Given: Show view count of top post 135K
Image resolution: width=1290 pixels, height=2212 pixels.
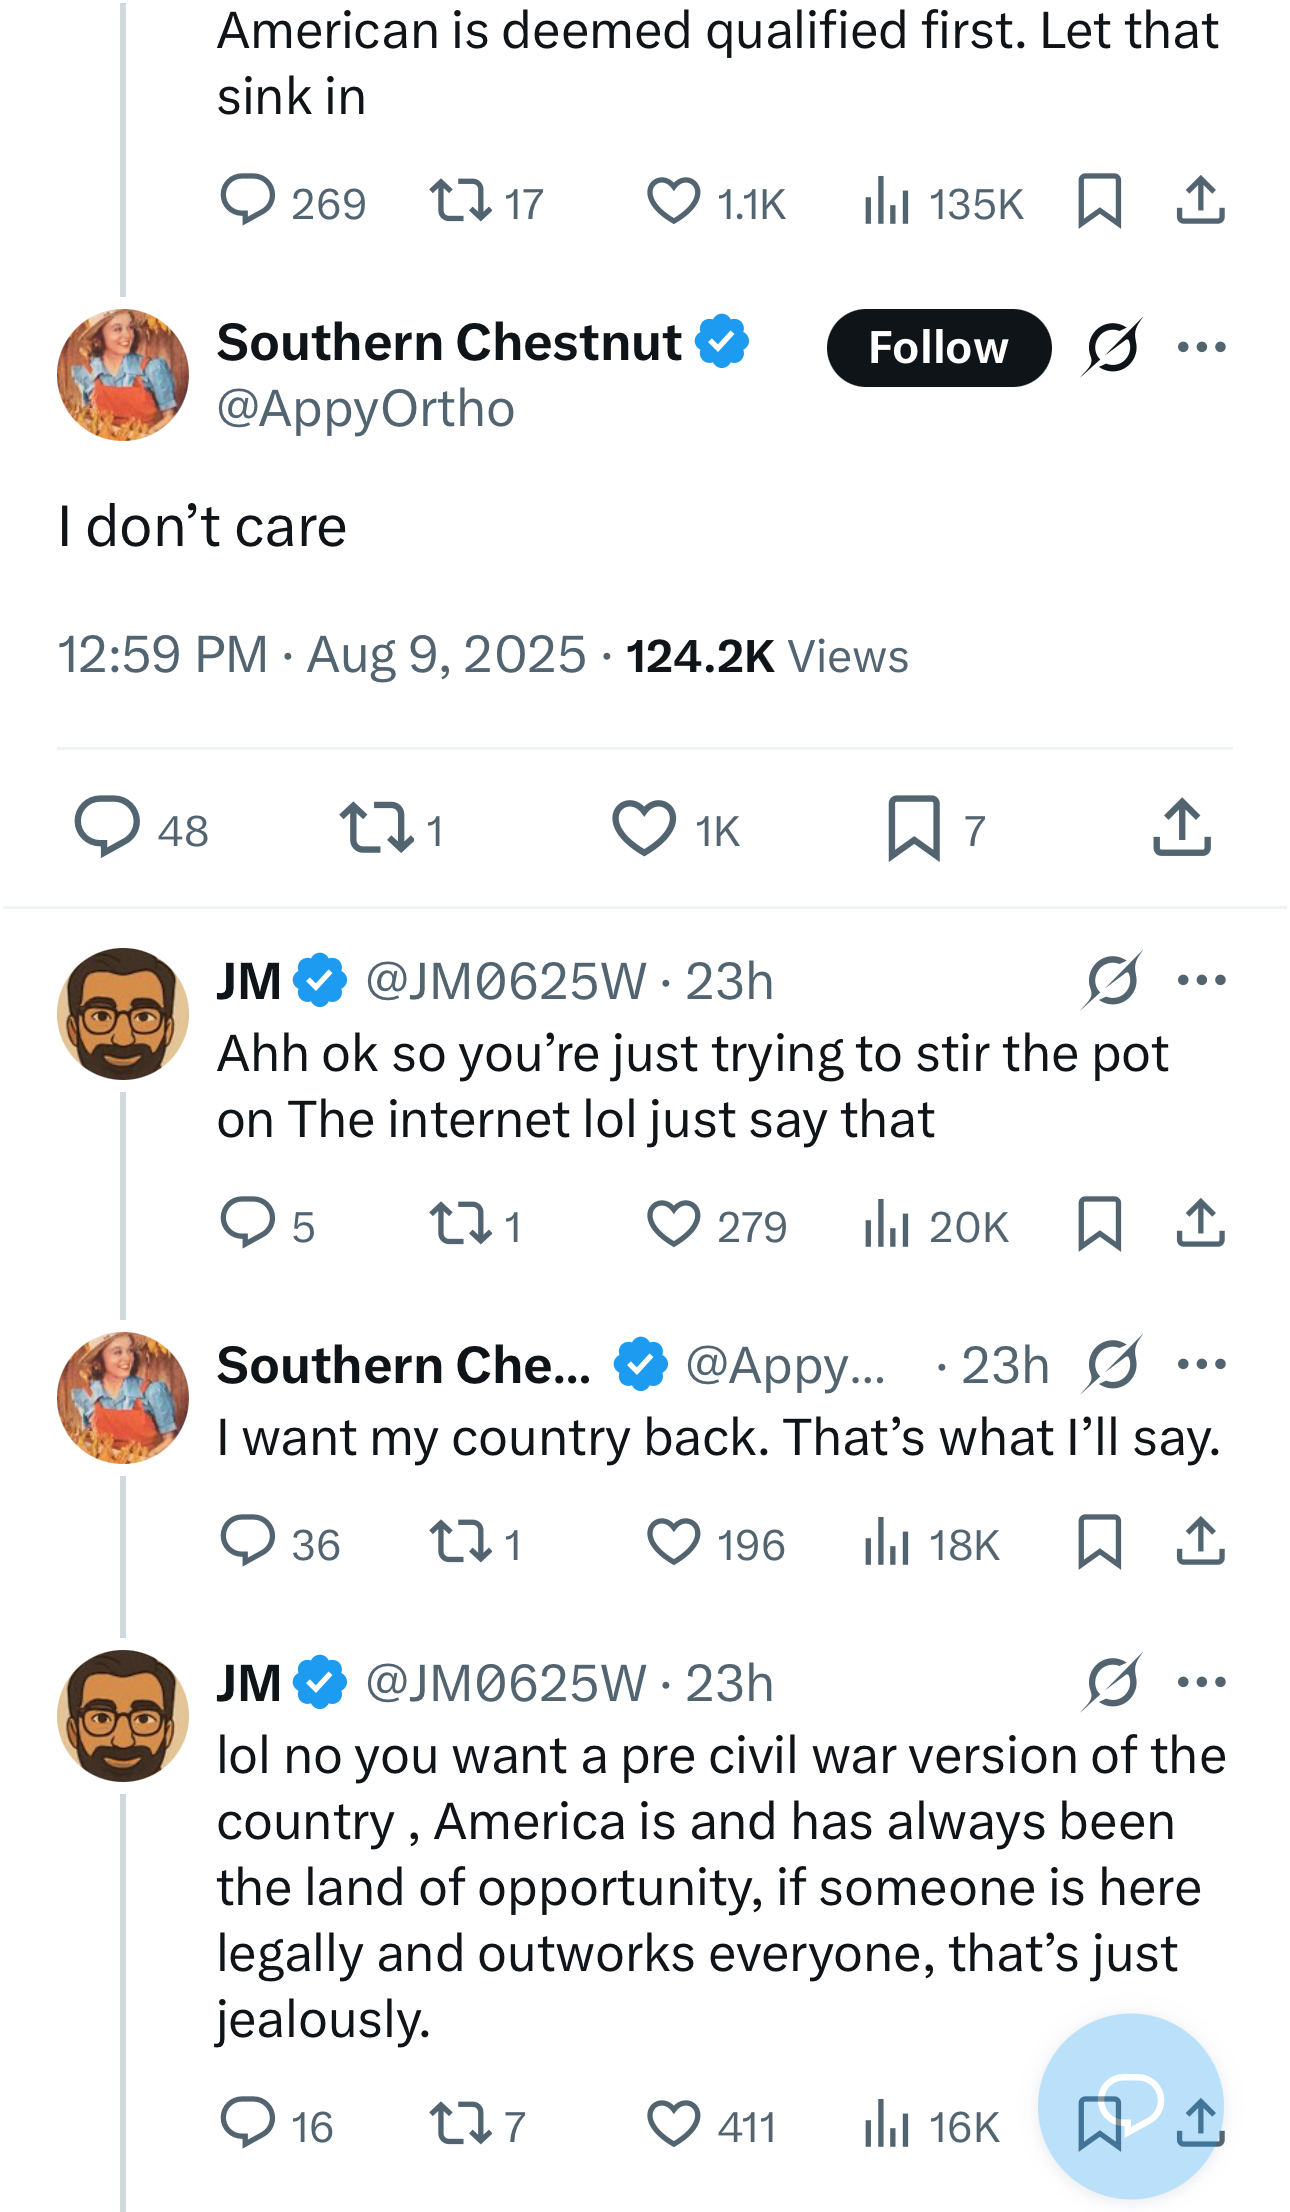Looking at the screenshot, I should click(886, 201).
